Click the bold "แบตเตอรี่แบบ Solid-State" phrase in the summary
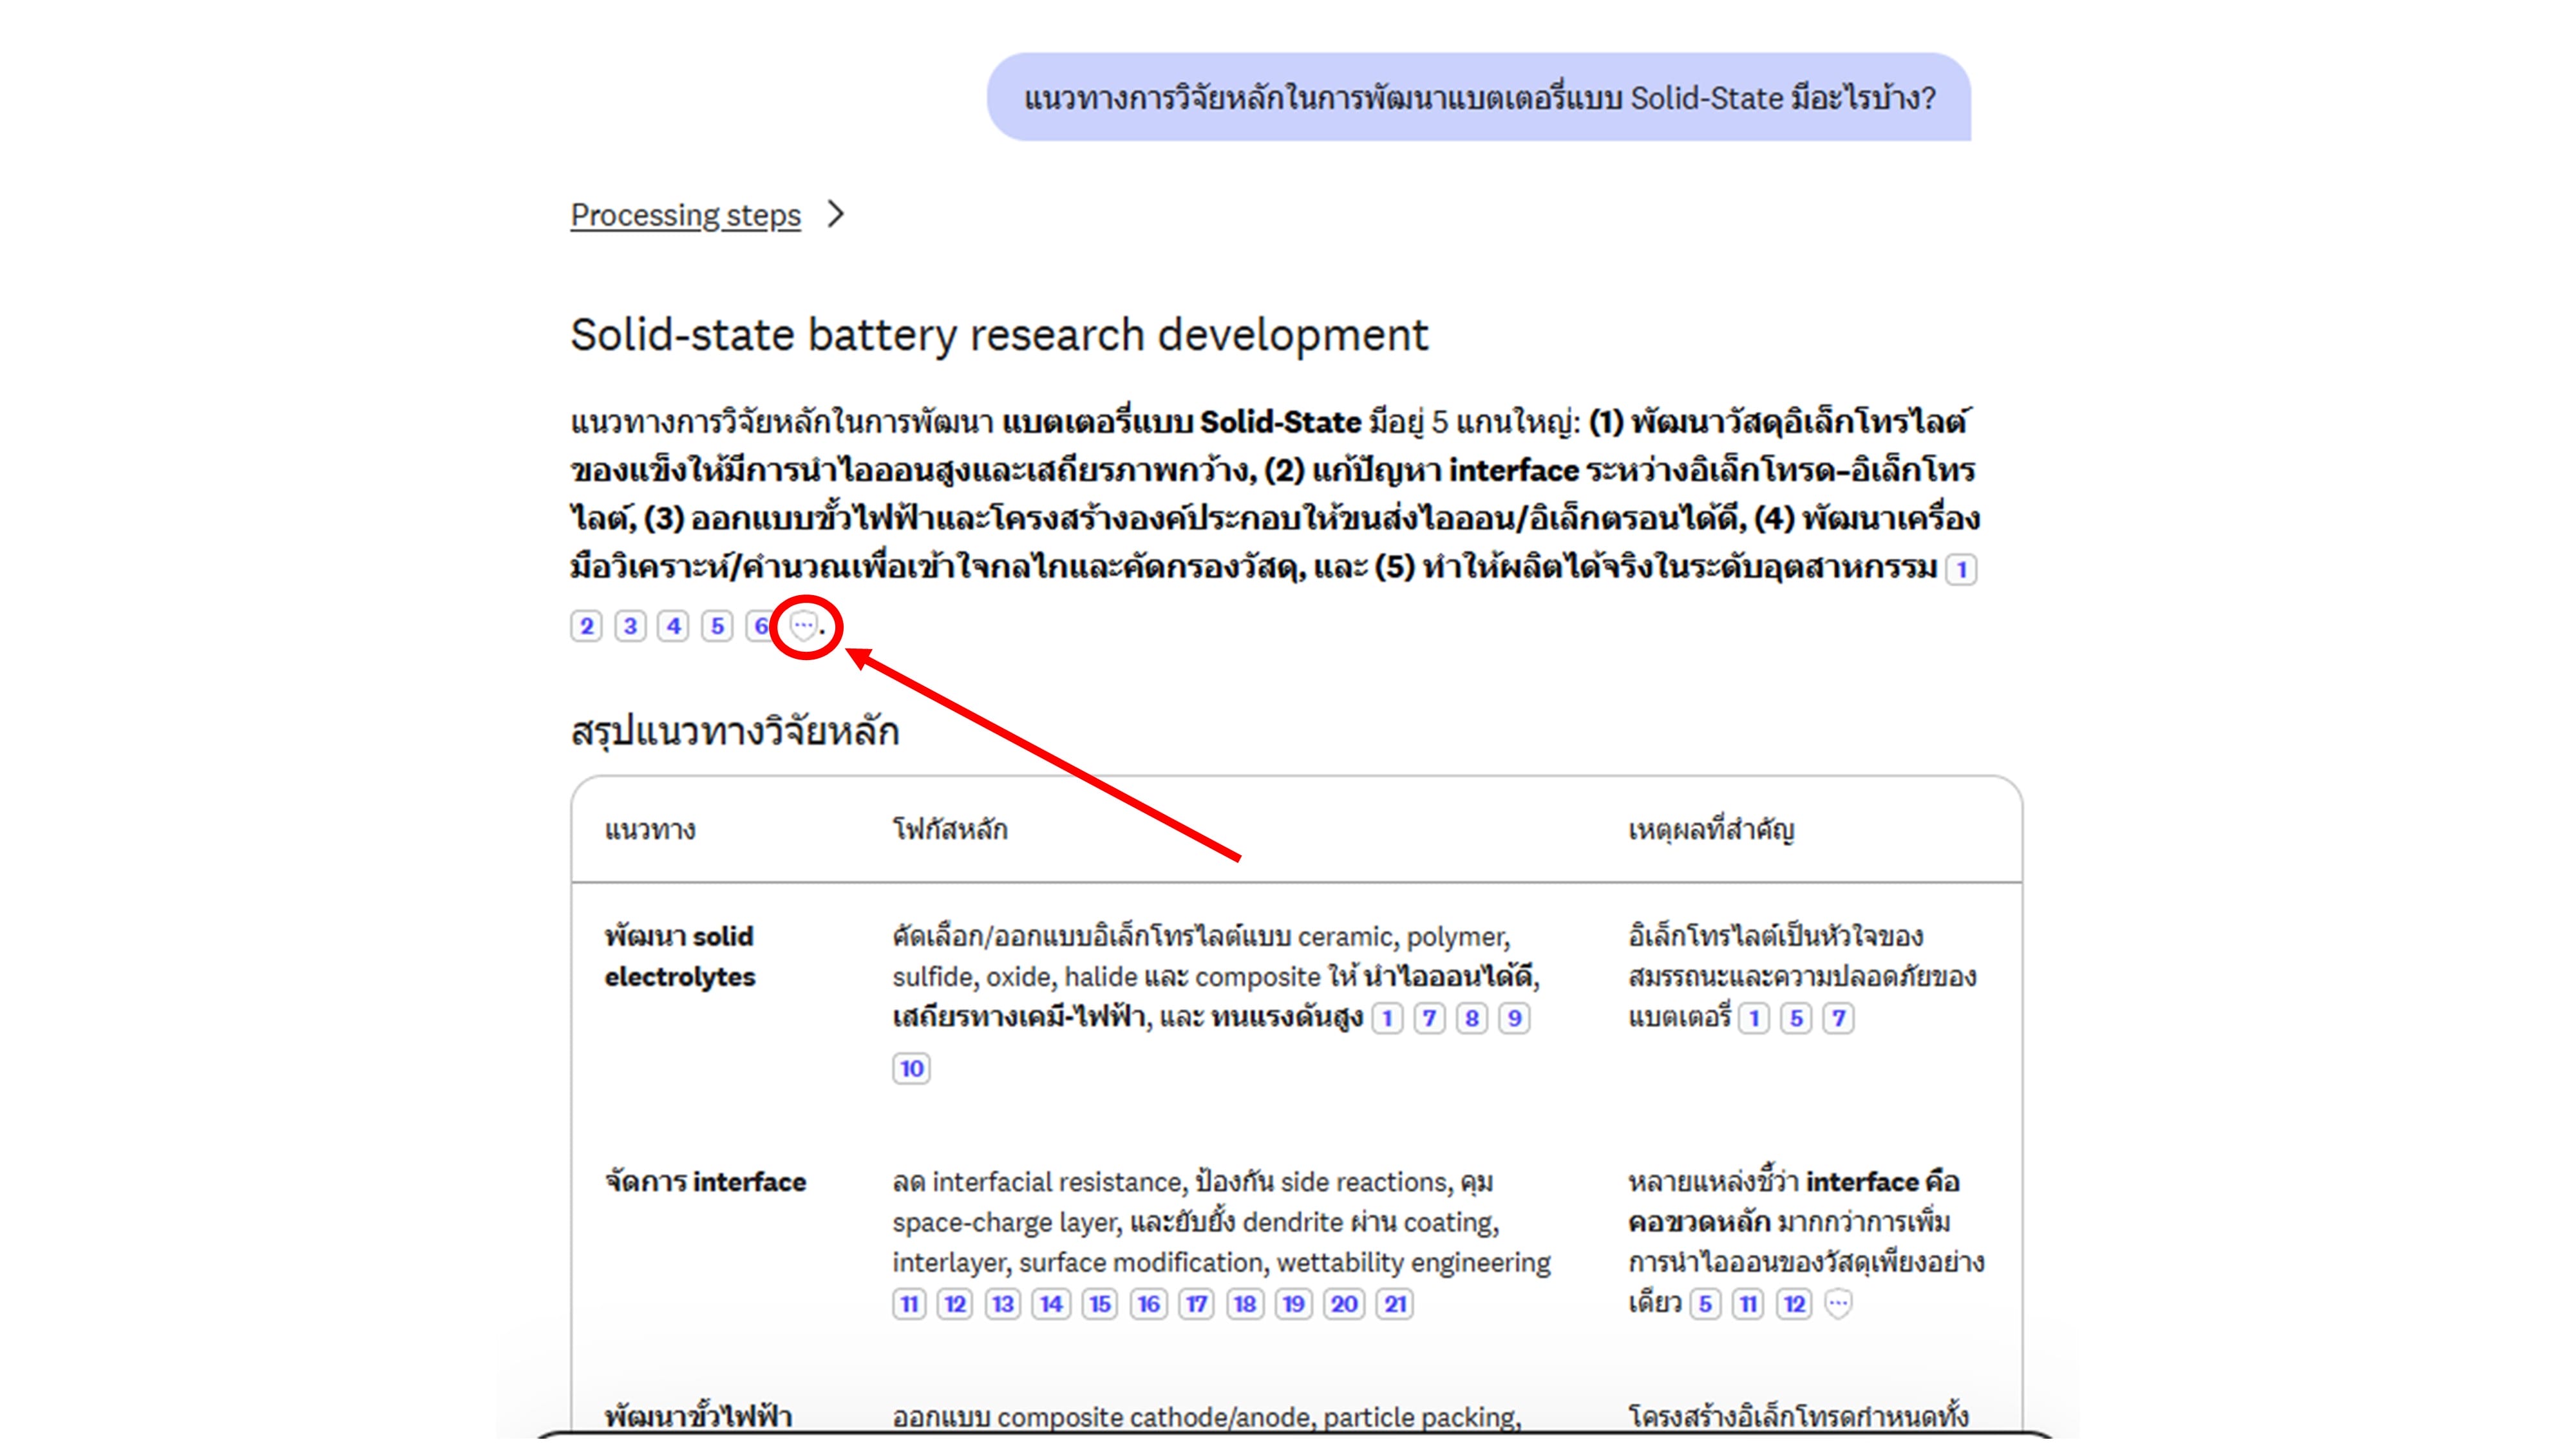The width and height of the screenshot is (2576, 1449). [x=1181, y=422]
